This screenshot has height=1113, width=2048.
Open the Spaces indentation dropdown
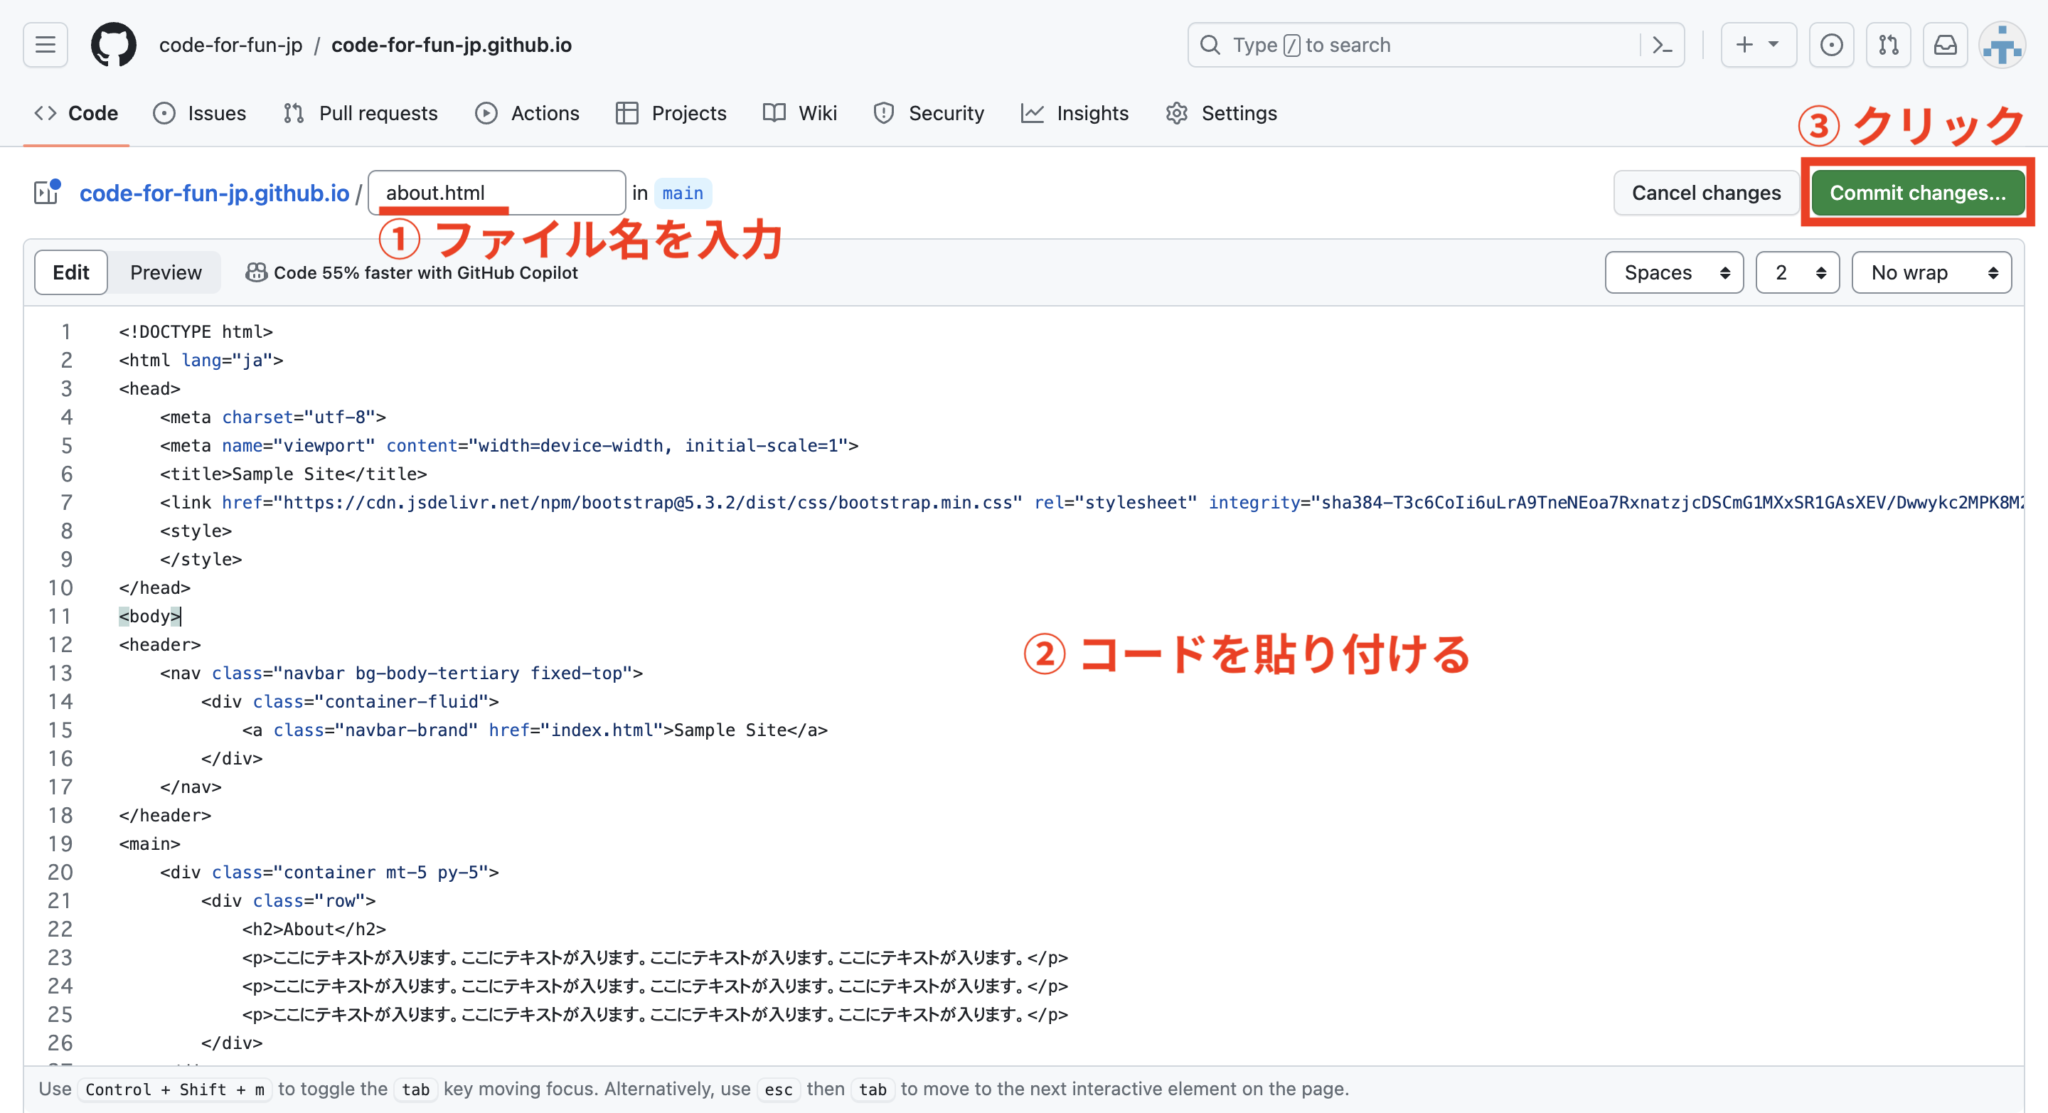1674,272
